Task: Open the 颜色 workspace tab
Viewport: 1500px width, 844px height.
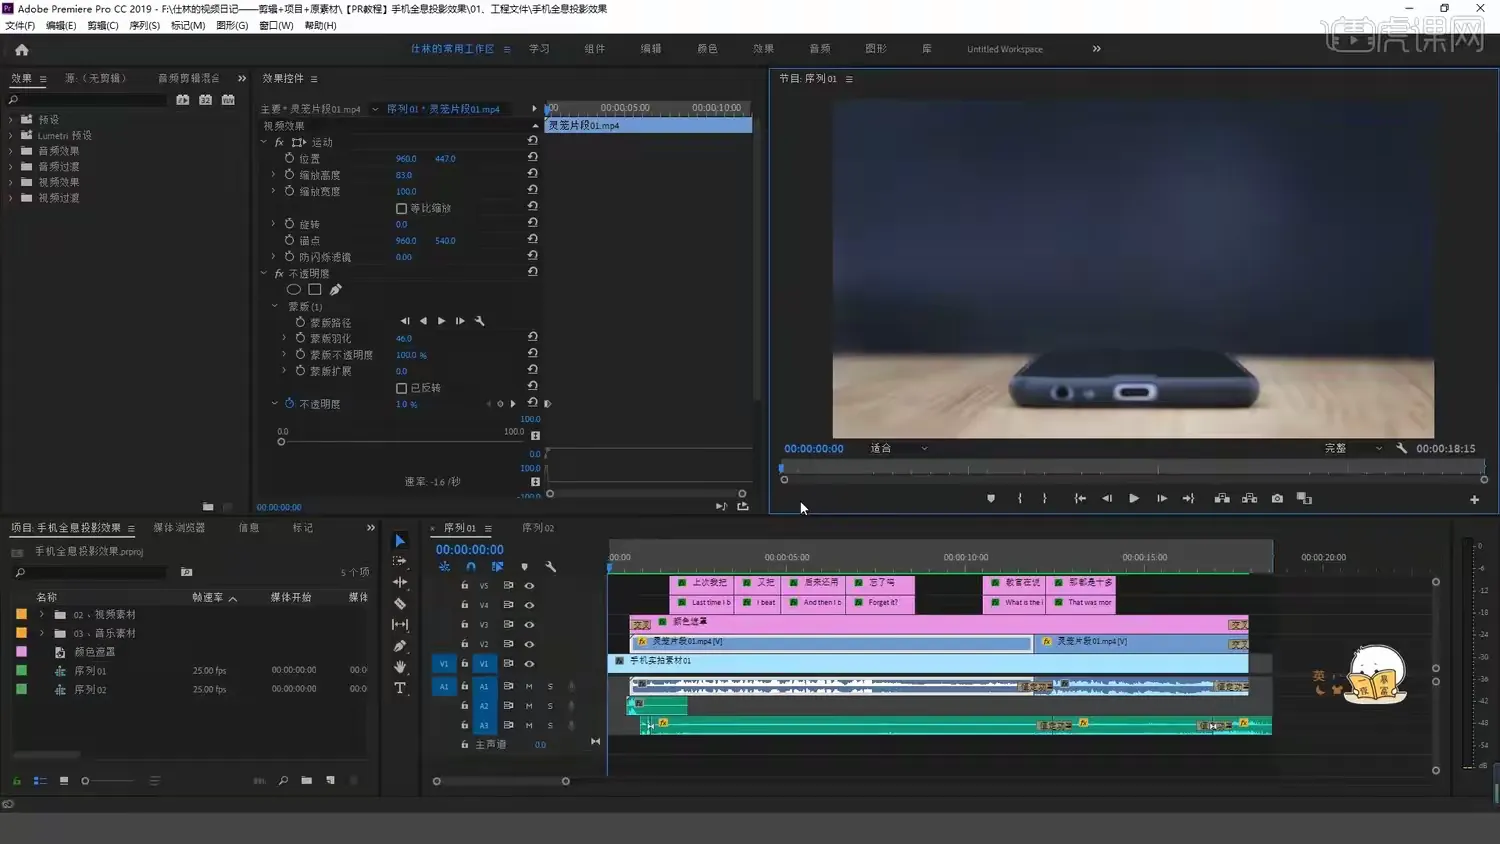Action: [707, 48]
